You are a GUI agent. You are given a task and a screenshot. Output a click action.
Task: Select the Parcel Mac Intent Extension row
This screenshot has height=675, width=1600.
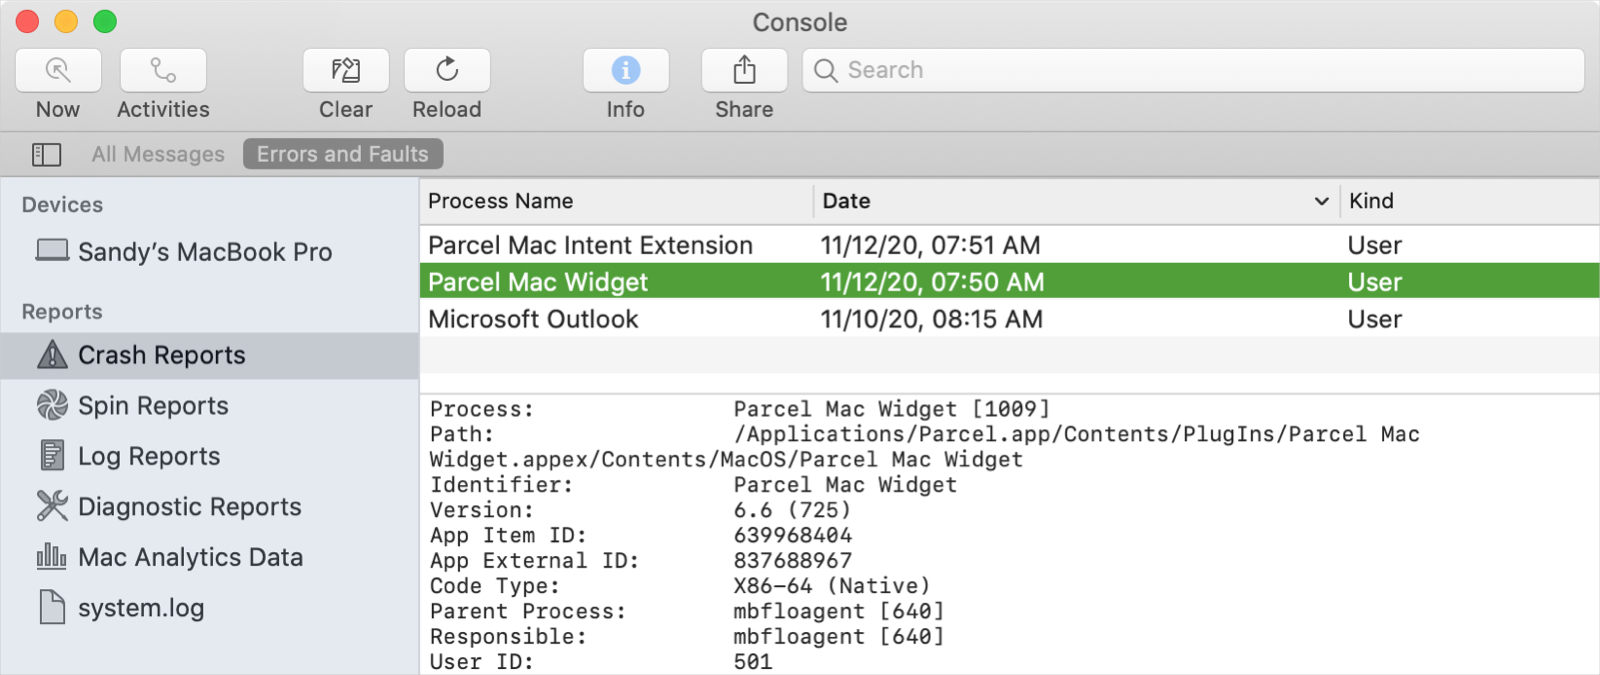(x=1010, y=245)
